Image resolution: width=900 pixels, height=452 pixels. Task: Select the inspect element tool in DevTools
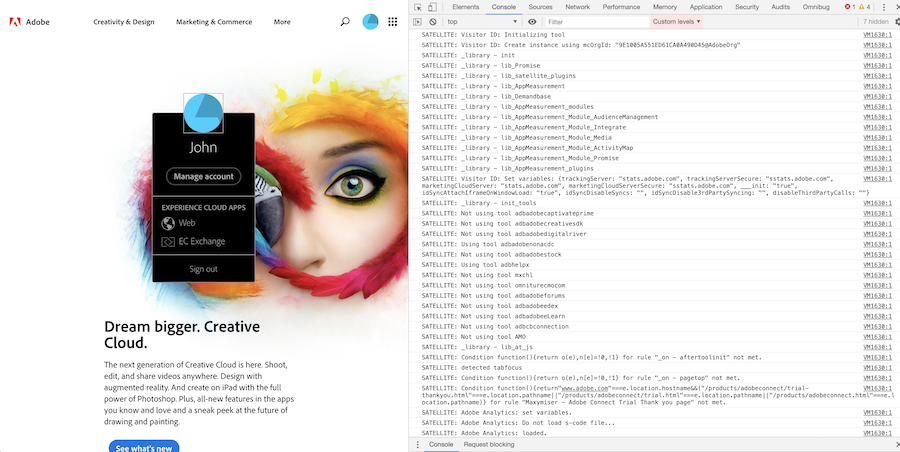pyautogui.click(x=418, y=7)
